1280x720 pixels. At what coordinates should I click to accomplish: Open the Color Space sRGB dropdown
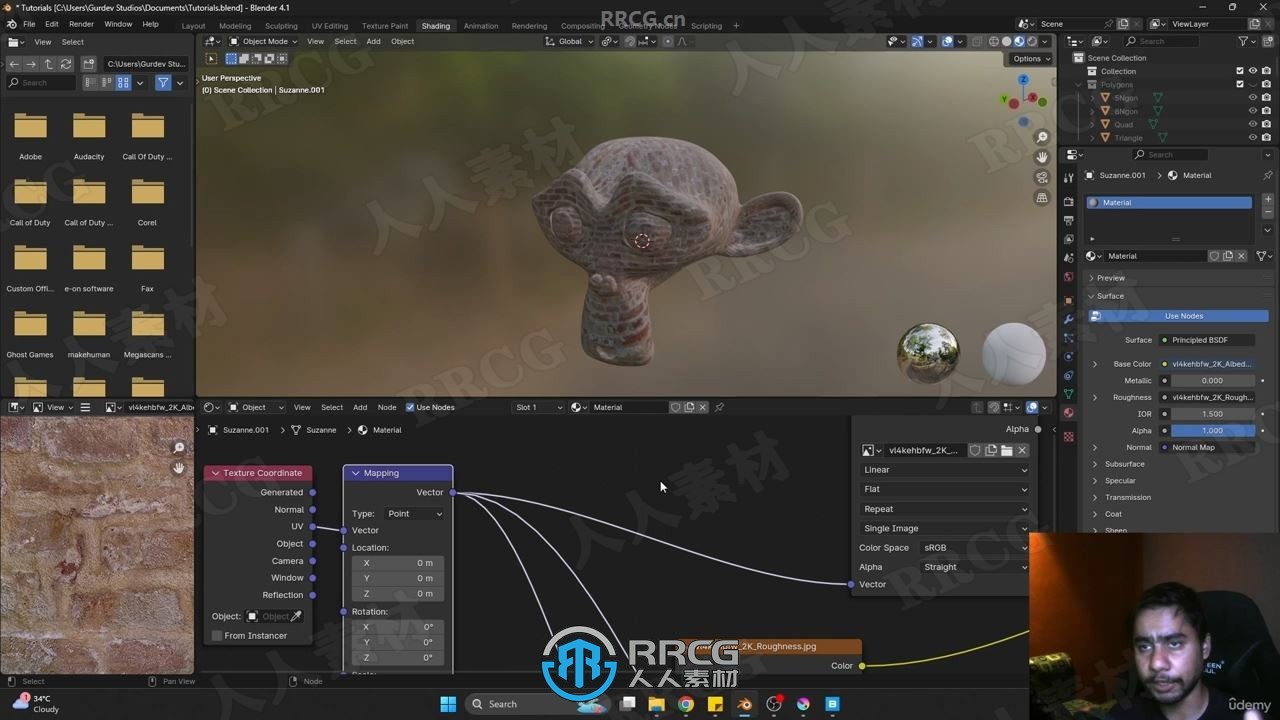[x=974, y=548]
